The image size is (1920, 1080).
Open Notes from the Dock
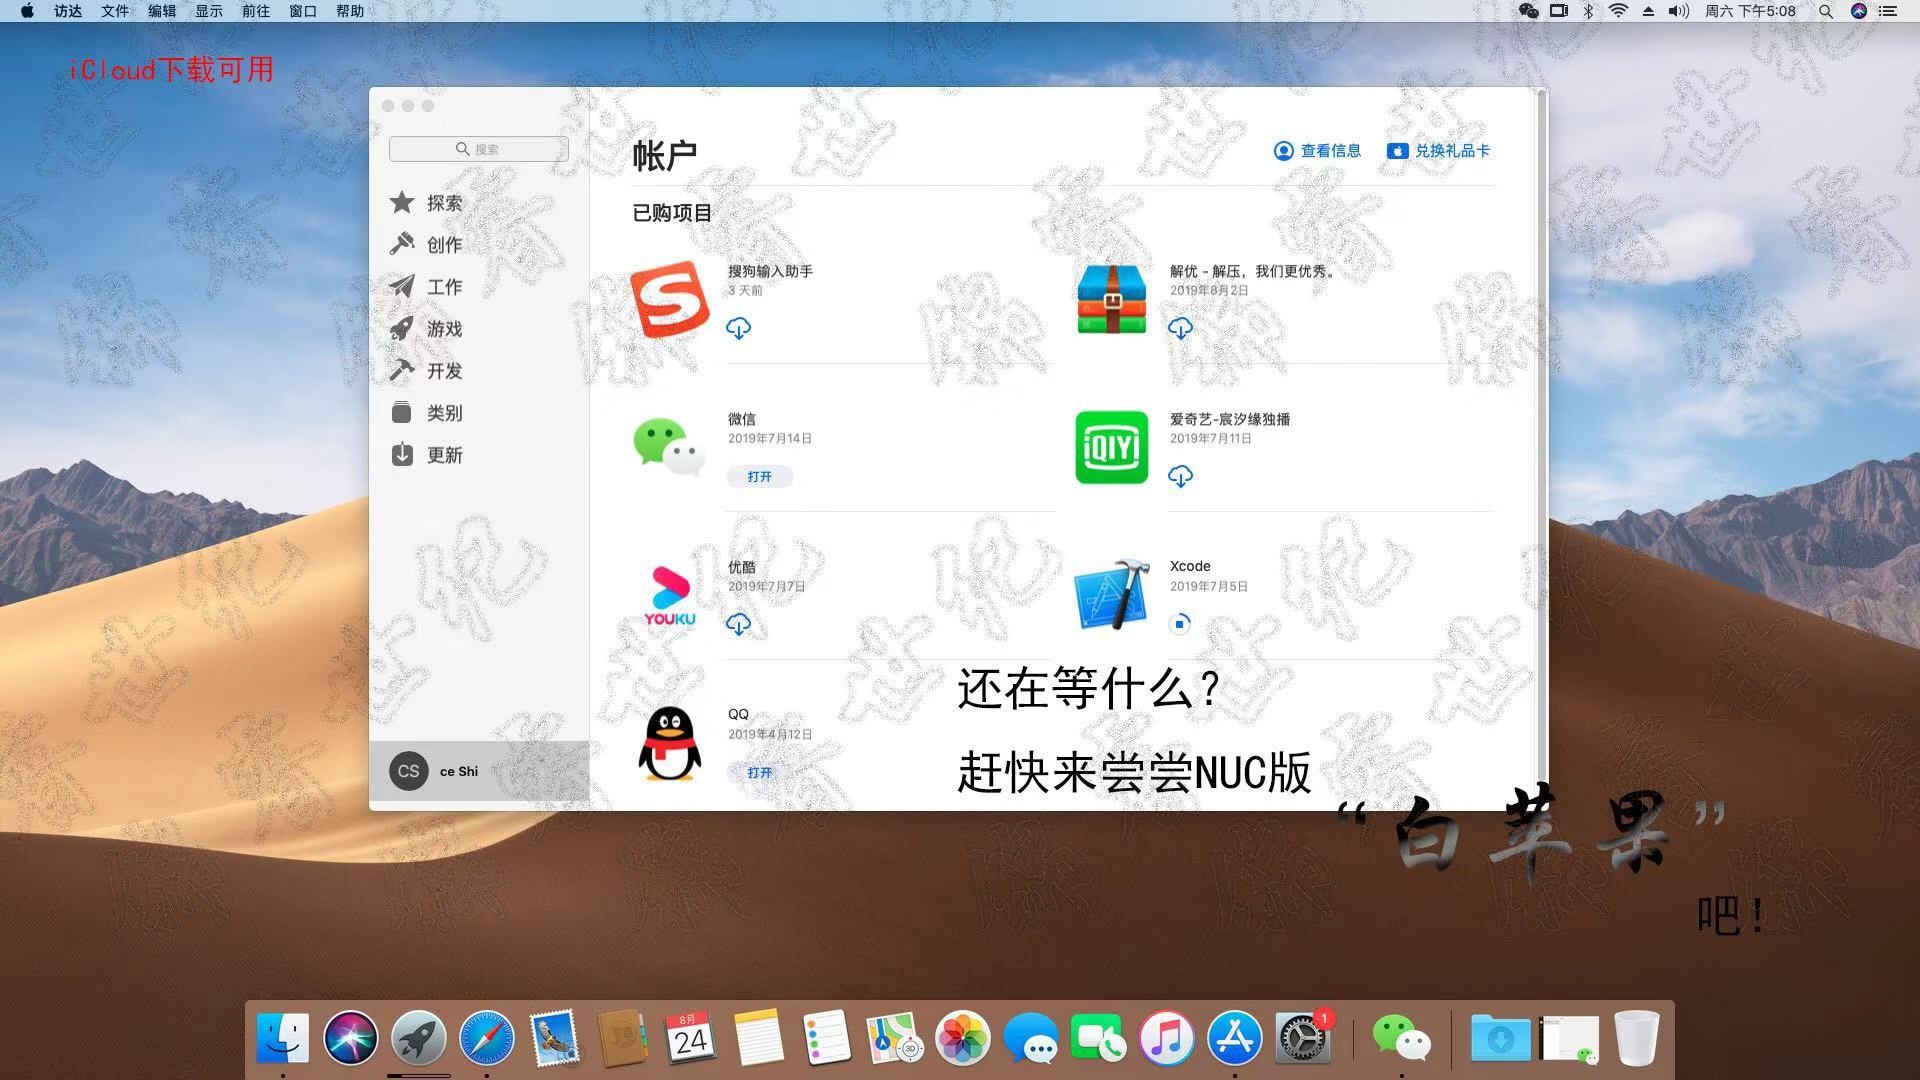pyautogui.click(x=759, y=1038)
